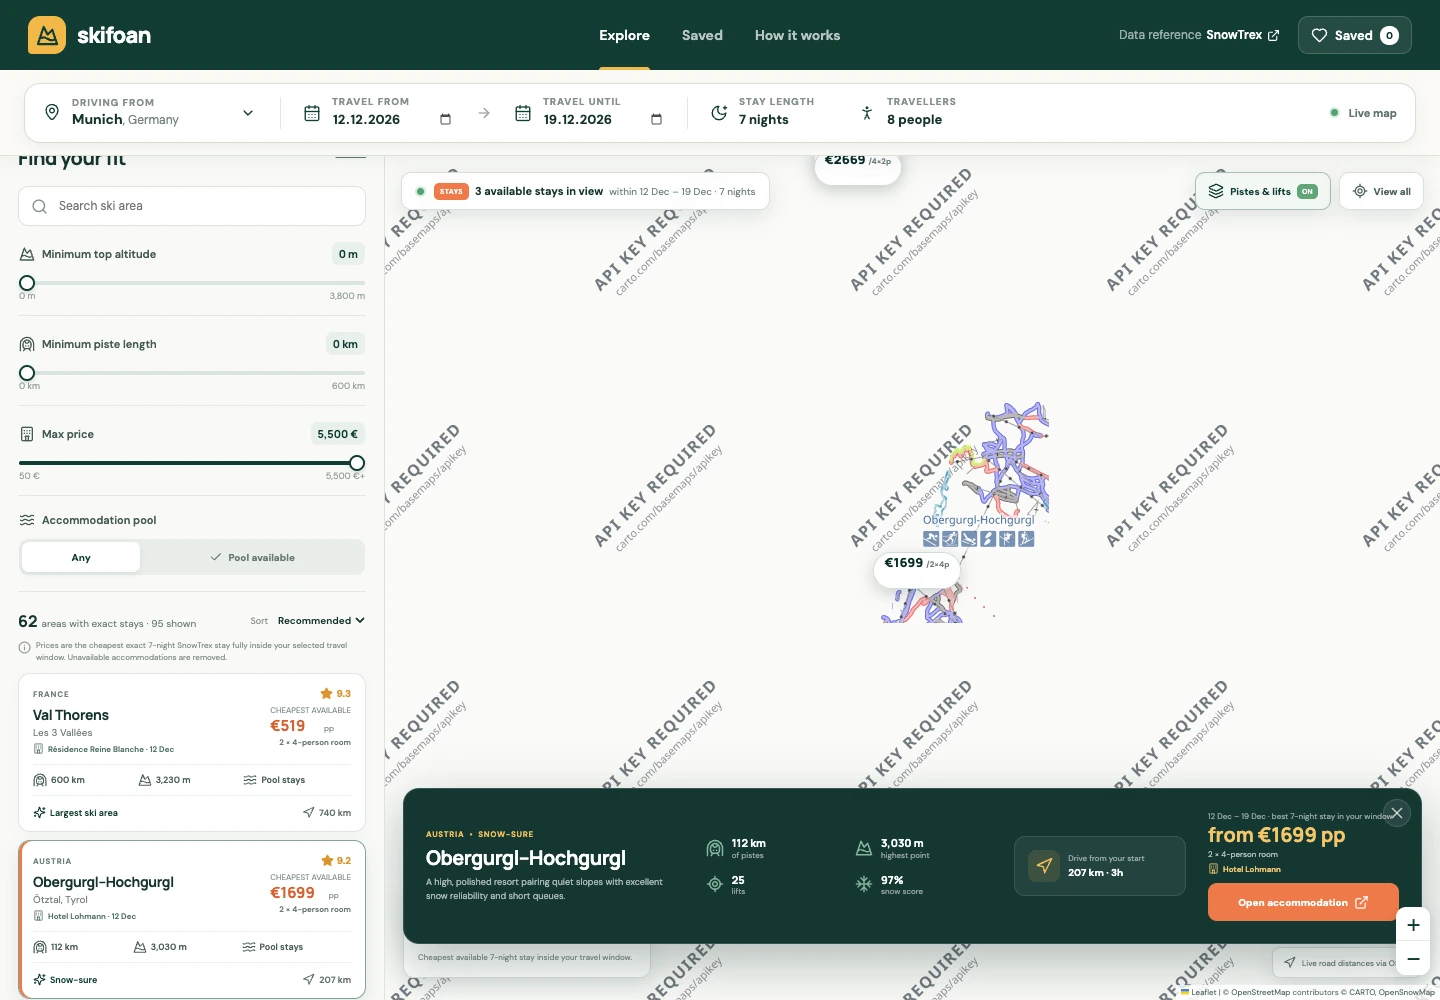Click the Minimum top altitude slider handle
Screen dimensions: 1440x1000
coord(27,283)
